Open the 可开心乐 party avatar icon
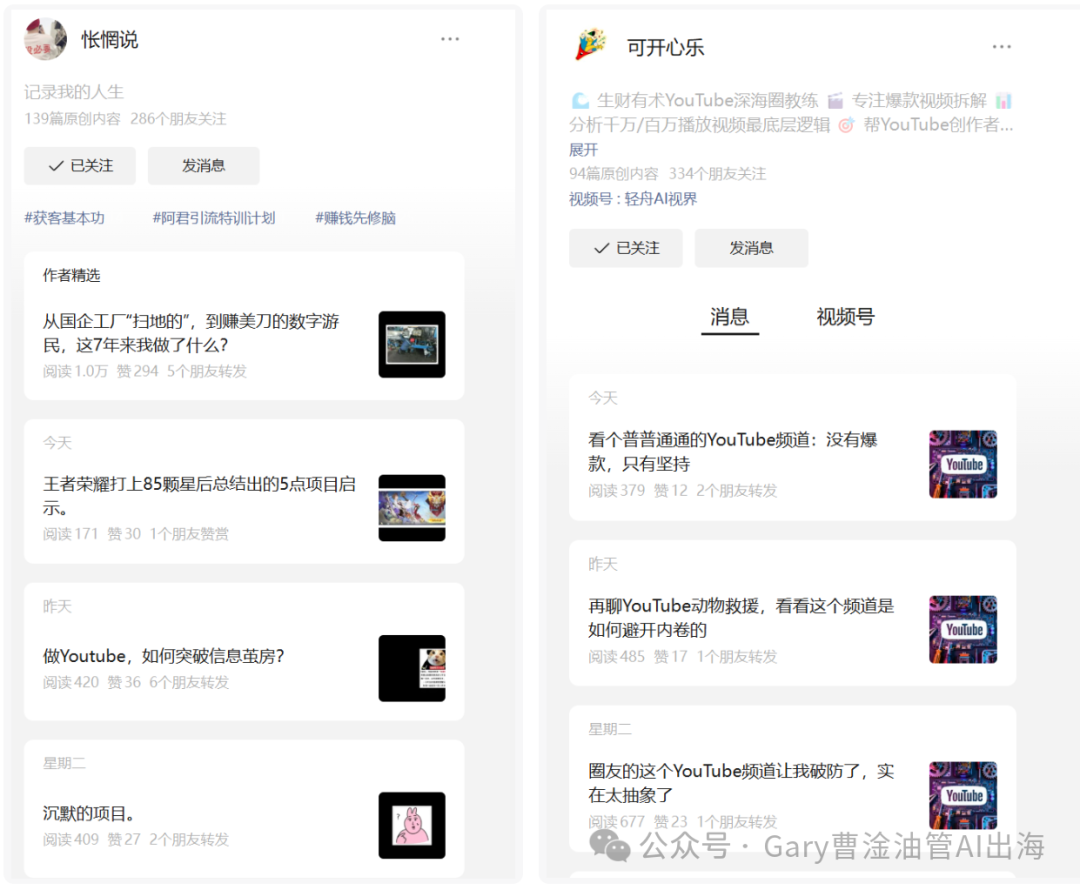Image resolution: width=1080 pixels, height=890 pixels. (591, 45)
